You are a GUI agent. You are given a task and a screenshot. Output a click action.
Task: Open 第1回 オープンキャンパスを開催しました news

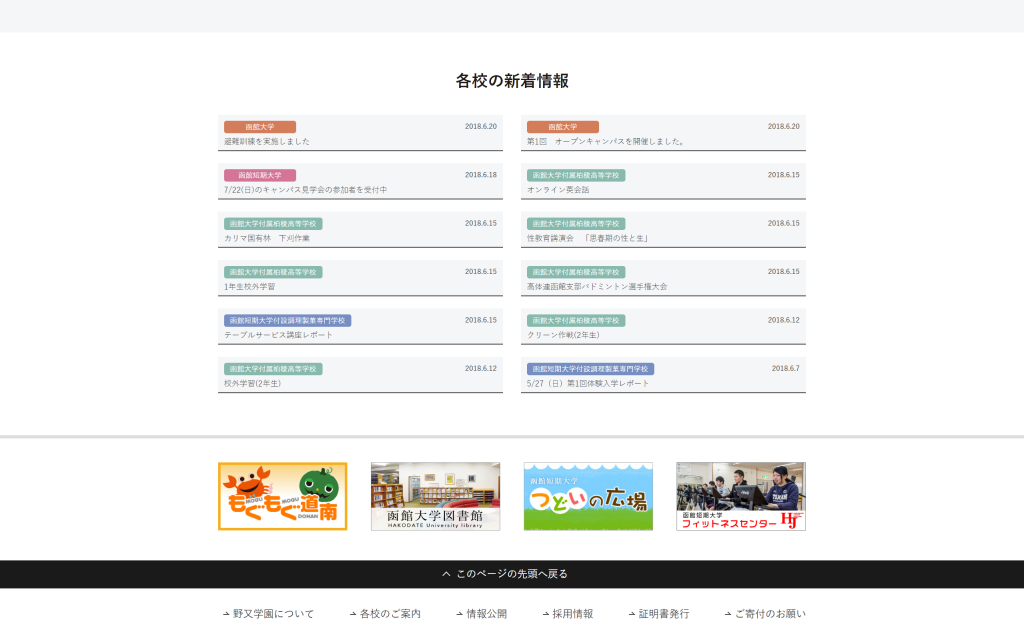click(663, 133)
